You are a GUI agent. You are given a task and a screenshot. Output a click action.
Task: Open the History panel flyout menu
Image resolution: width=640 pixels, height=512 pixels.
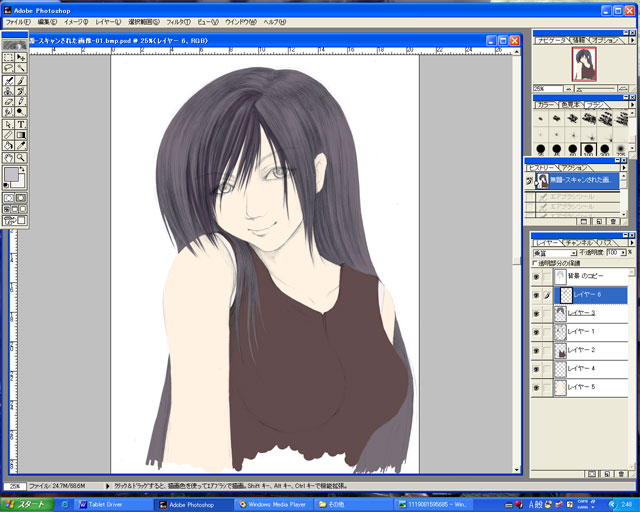click(623, 168)
